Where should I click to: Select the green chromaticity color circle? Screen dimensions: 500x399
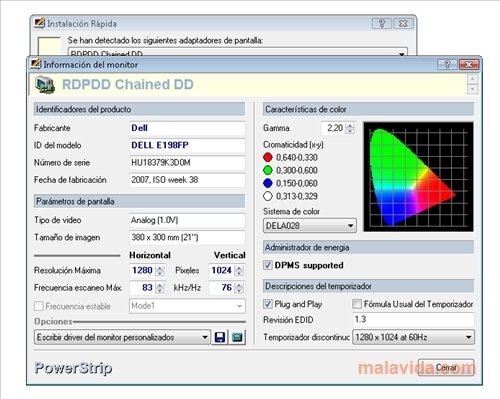268,170
